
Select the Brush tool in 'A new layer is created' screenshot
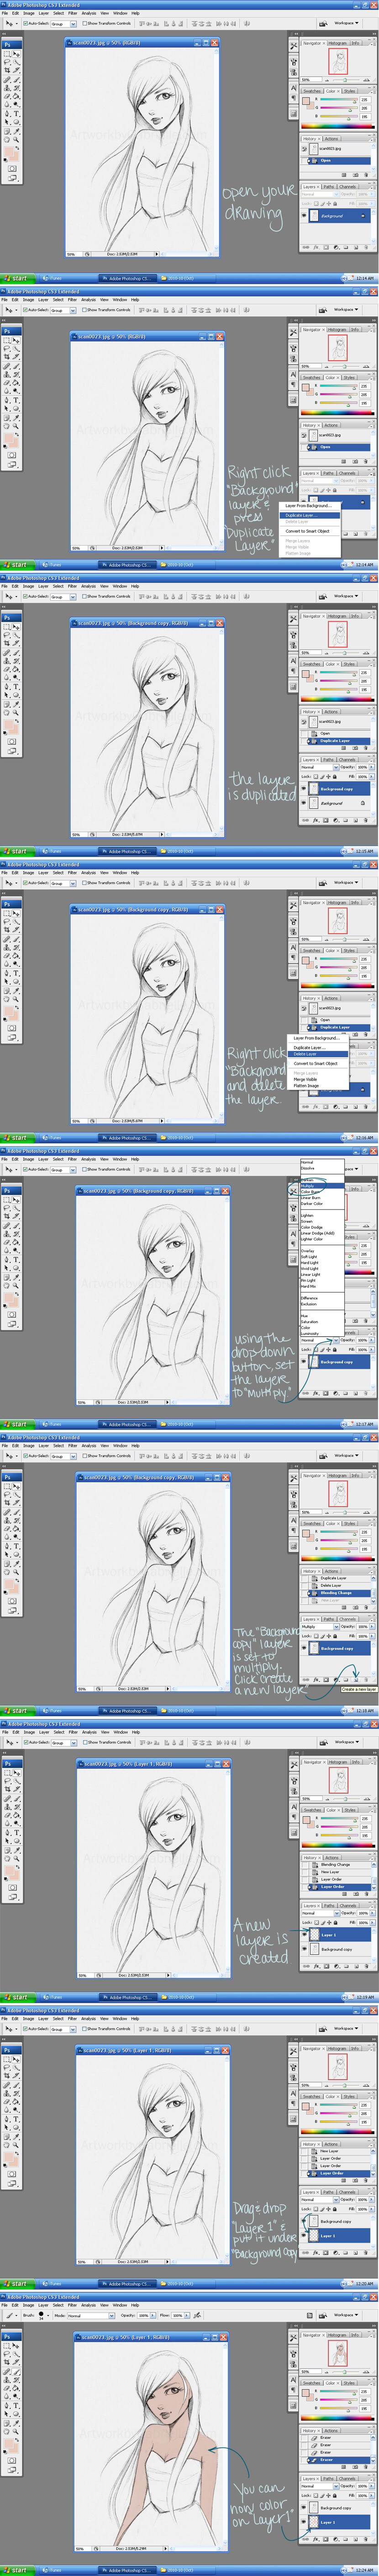pyautogui.click(x=16, y=1798)
